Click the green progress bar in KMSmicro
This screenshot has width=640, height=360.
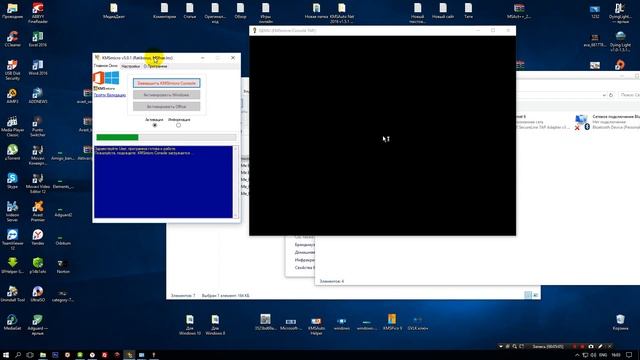(166, 138)
